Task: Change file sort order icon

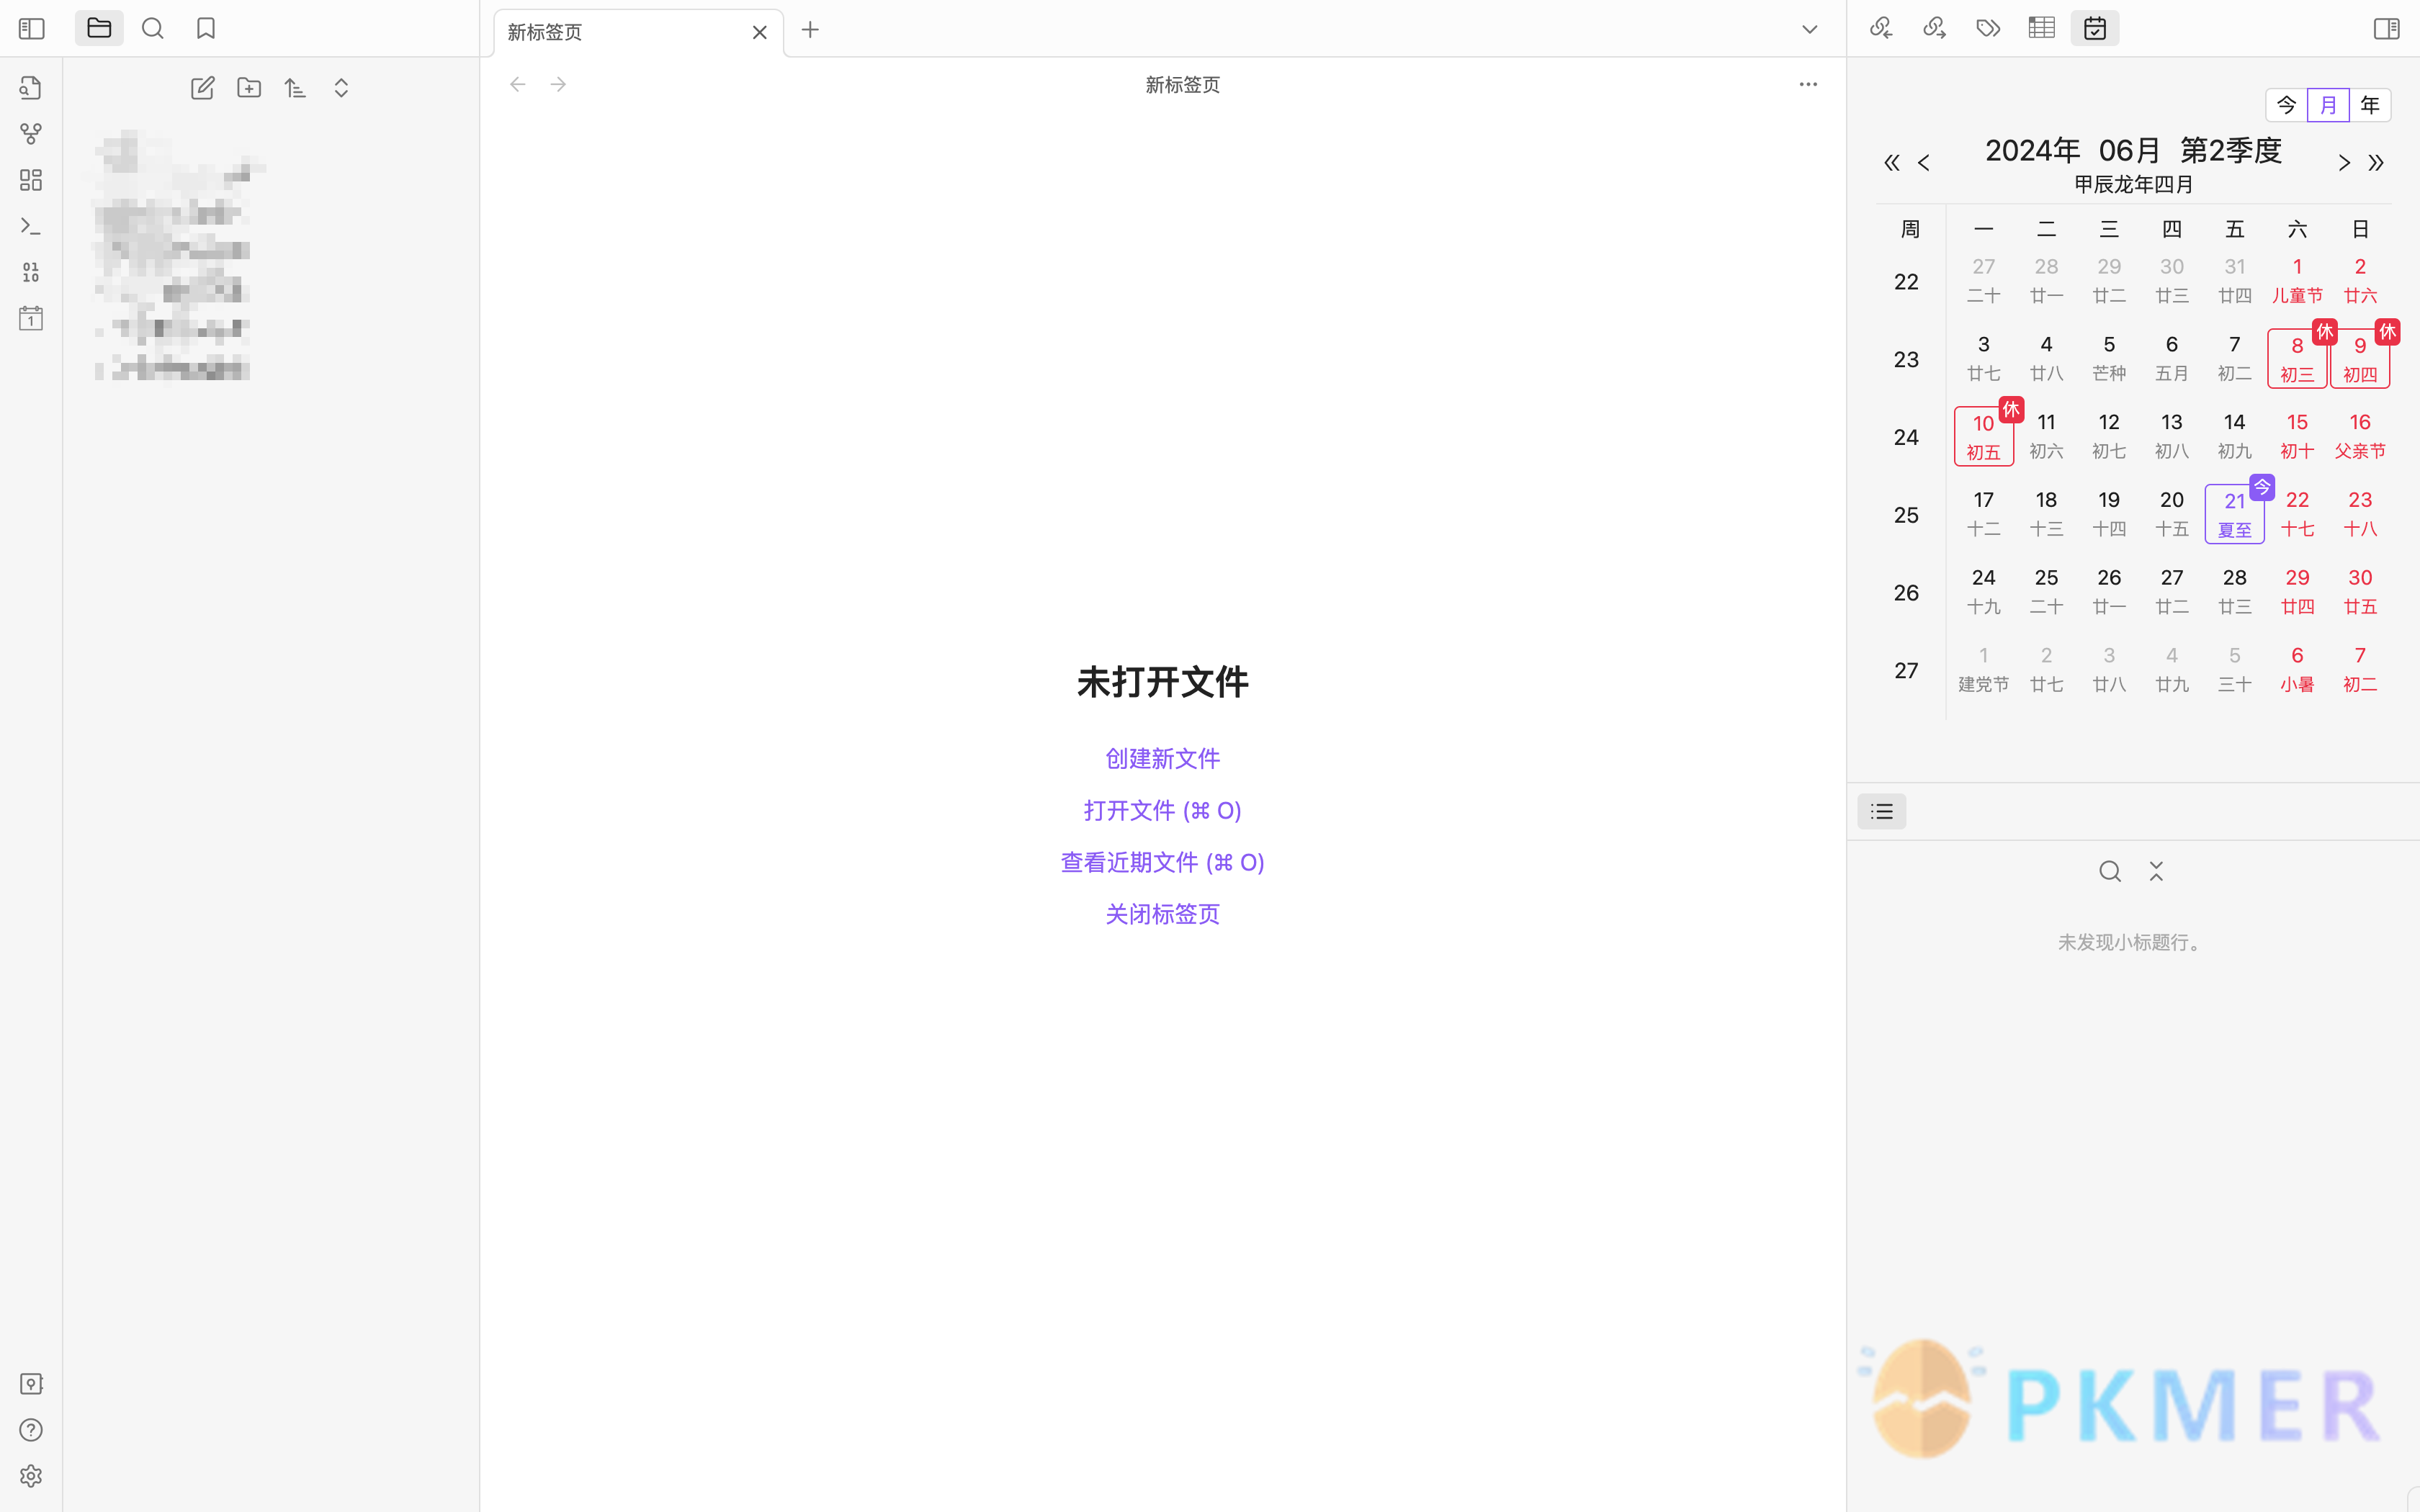Action: click(295, 88)
